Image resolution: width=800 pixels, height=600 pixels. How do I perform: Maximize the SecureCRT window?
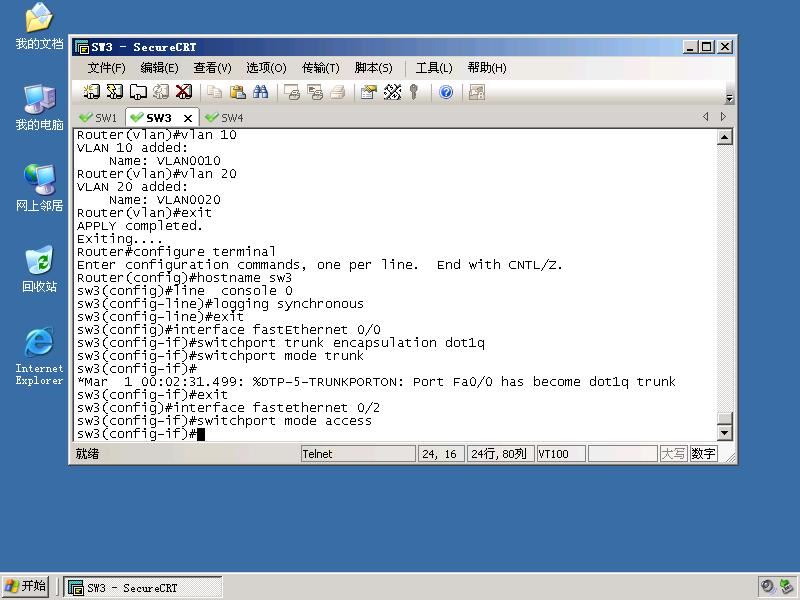707,47
